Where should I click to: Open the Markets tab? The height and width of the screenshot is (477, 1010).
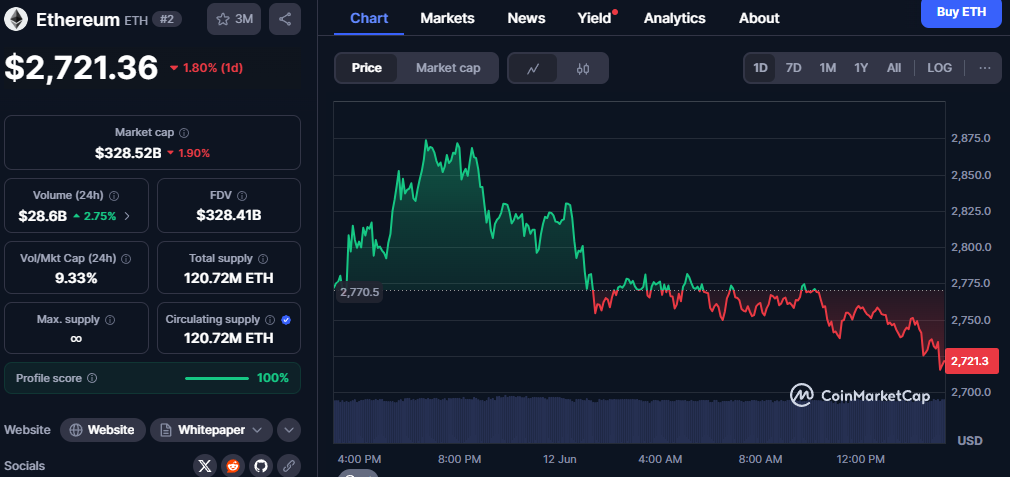point(448,19)
